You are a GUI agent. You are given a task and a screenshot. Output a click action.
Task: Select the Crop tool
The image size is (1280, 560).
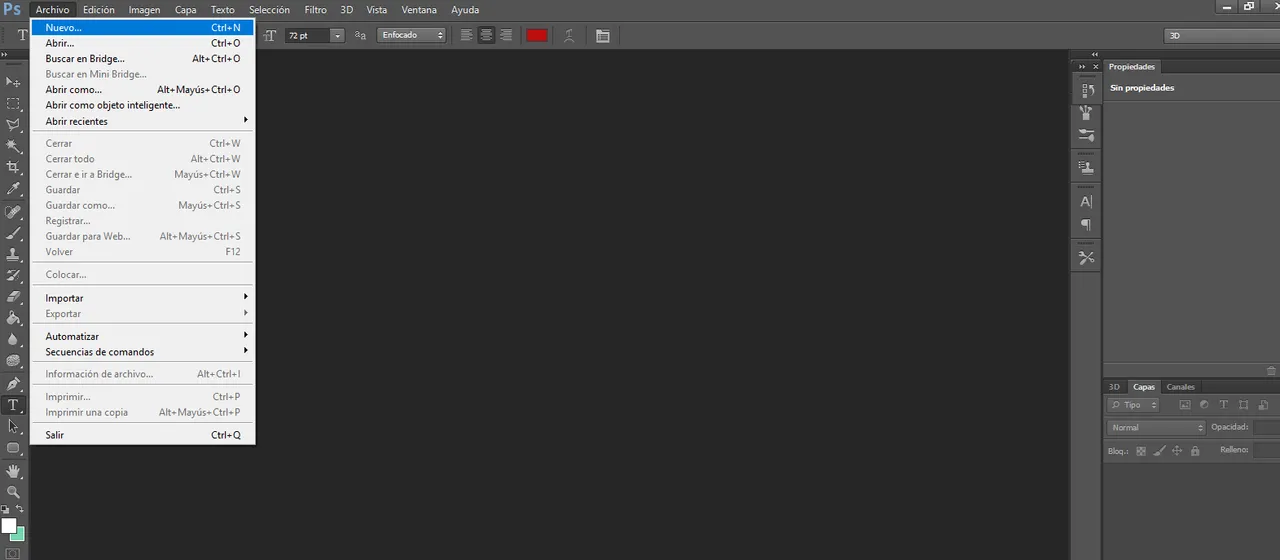pos(14,167)
